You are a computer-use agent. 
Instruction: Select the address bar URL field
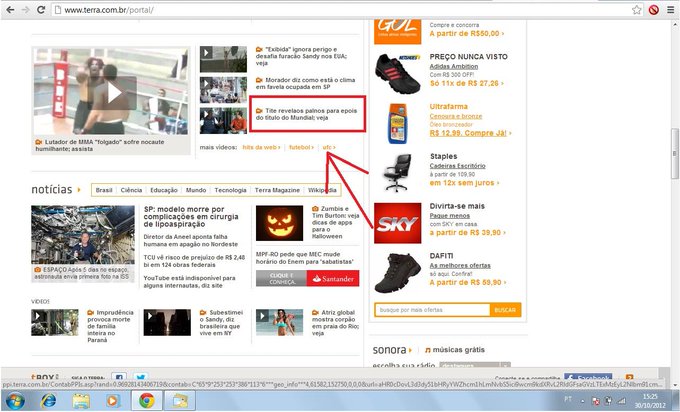(x=341, y=10)
